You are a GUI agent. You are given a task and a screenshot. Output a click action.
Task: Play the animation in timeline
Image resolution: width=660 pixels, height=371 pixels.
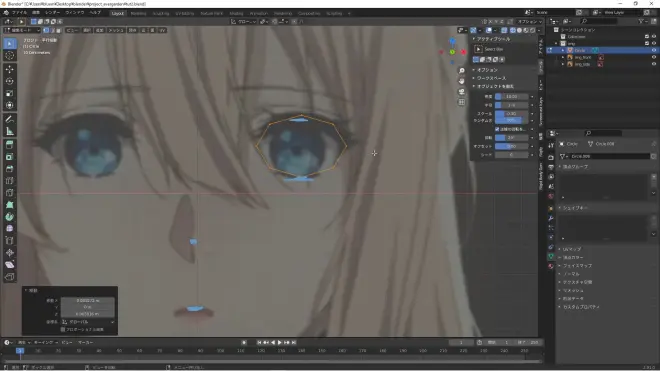(279, 343)
